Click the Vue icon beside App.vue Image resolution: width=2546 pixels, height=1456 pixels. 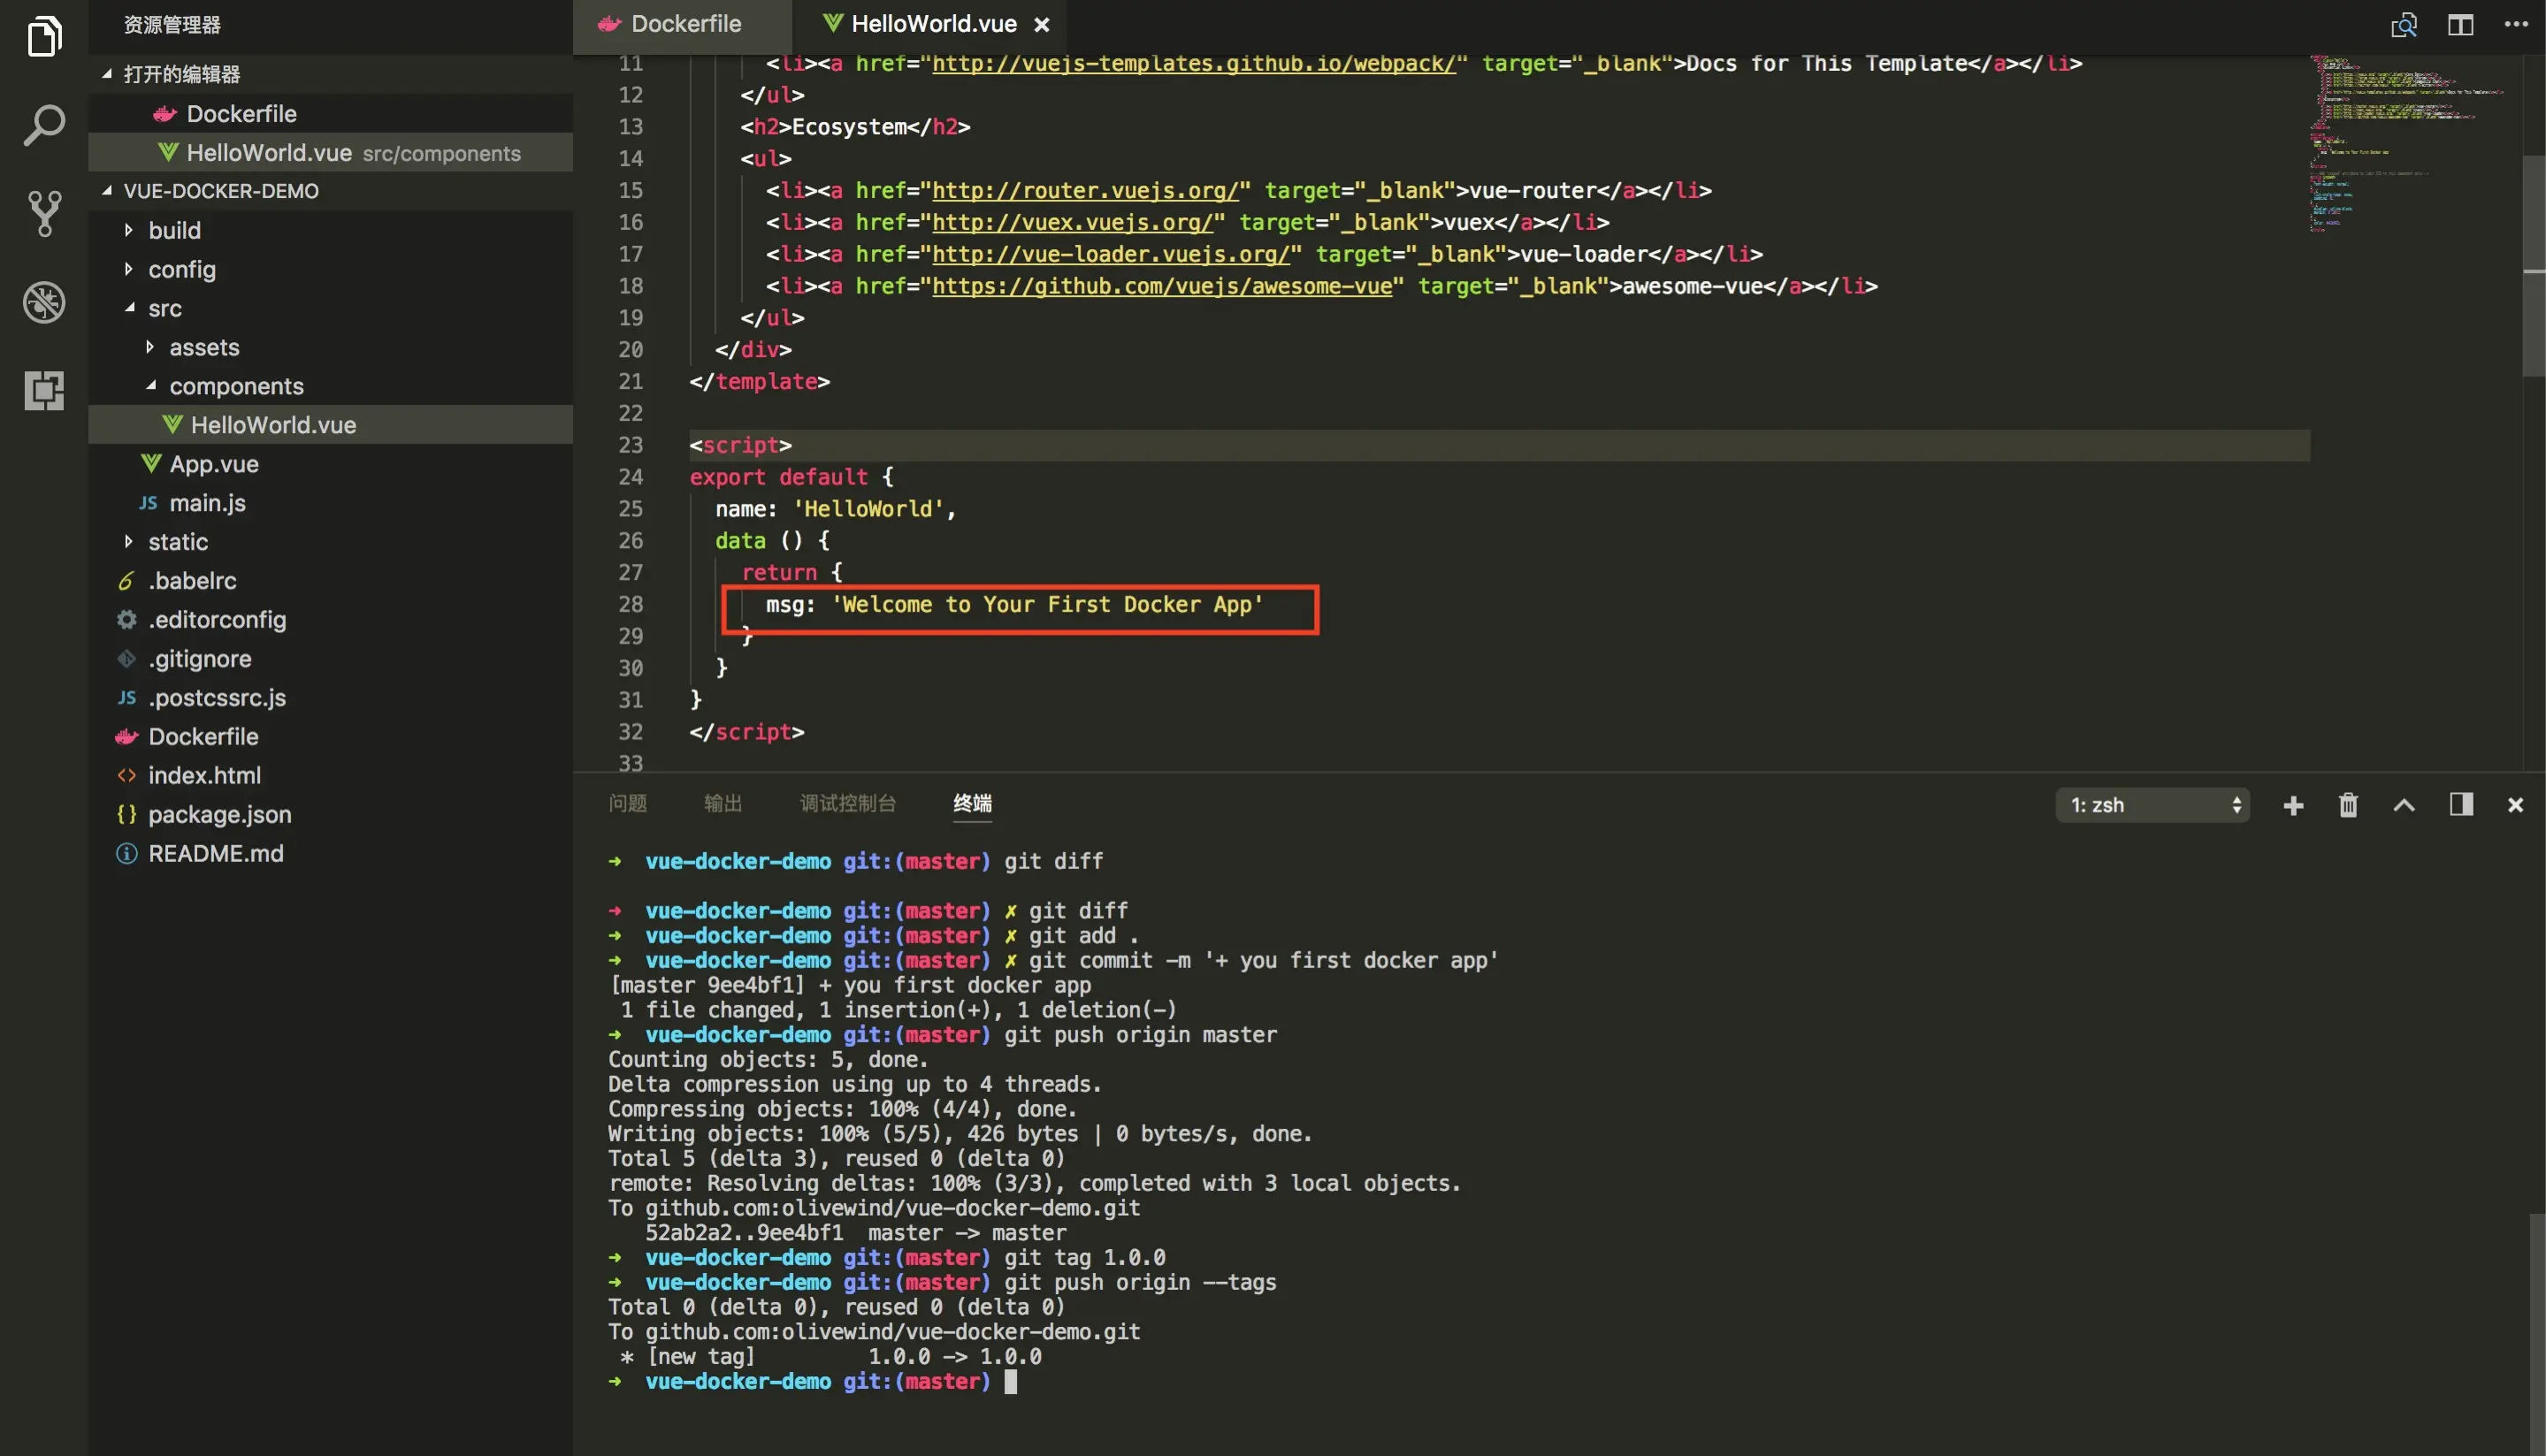tap(151, 463)
